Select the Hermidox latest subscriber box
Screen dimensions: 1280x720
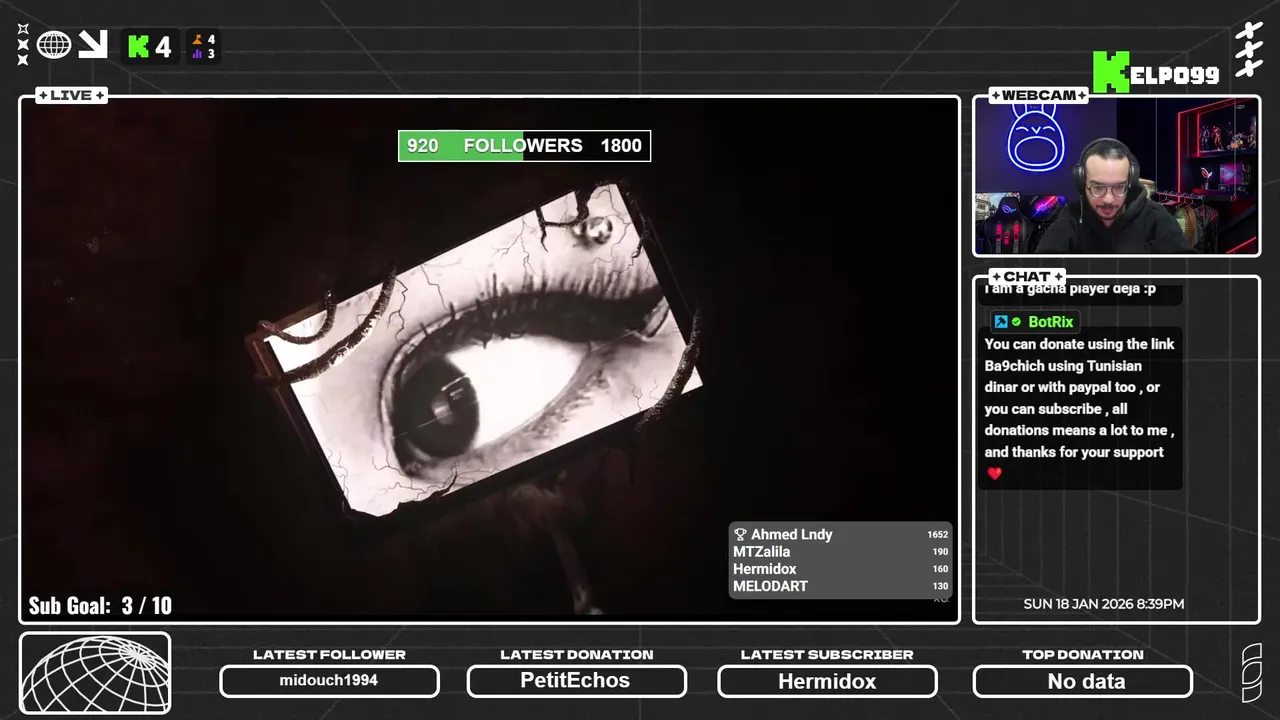(x=827, y=681)
